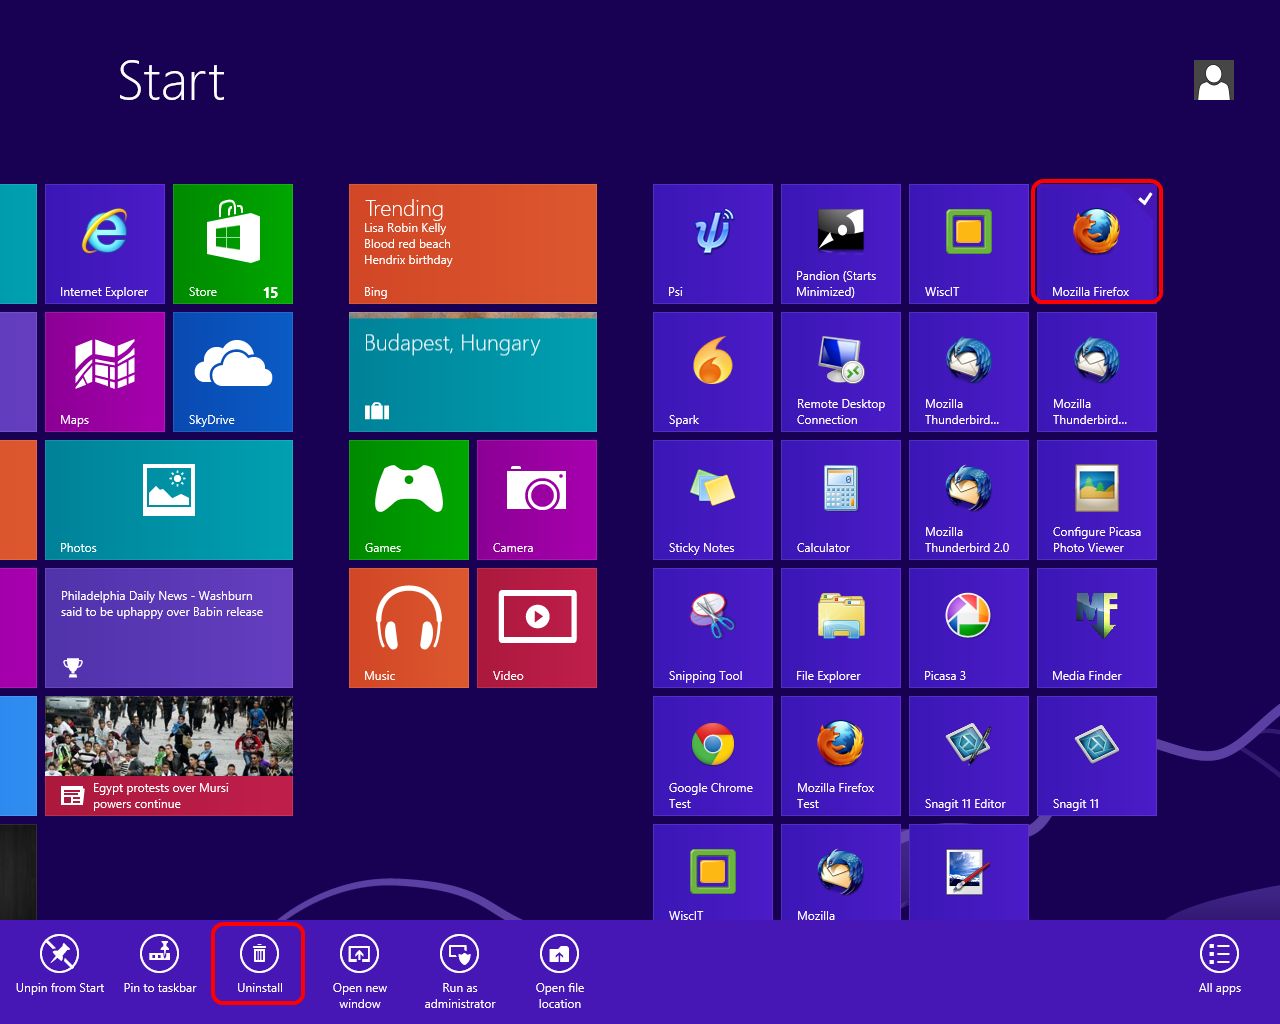Screen dimensions: 1280x1024
Task: Launch the Calculator tile
Action: pyautogui.click(x=841, y=500)
